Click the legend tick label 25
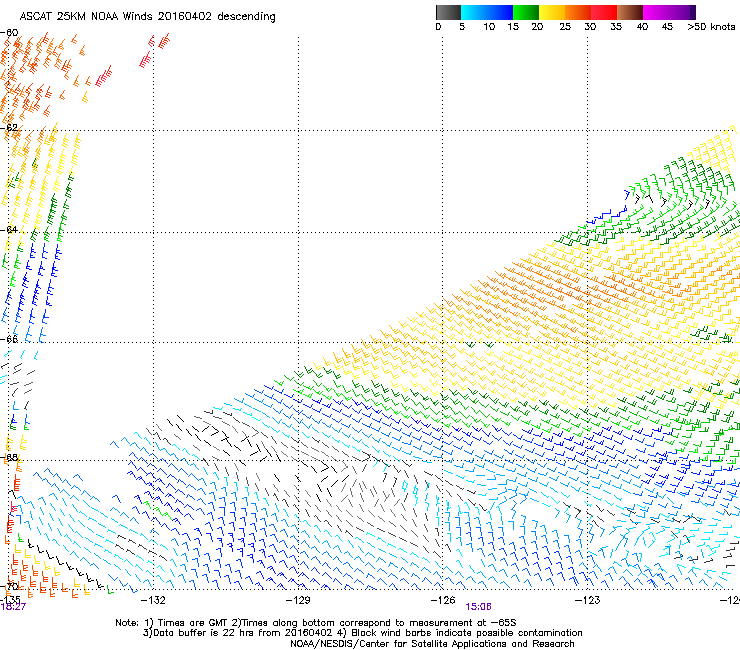The width and height of the screenshot is (740, 650). (565, 27)
